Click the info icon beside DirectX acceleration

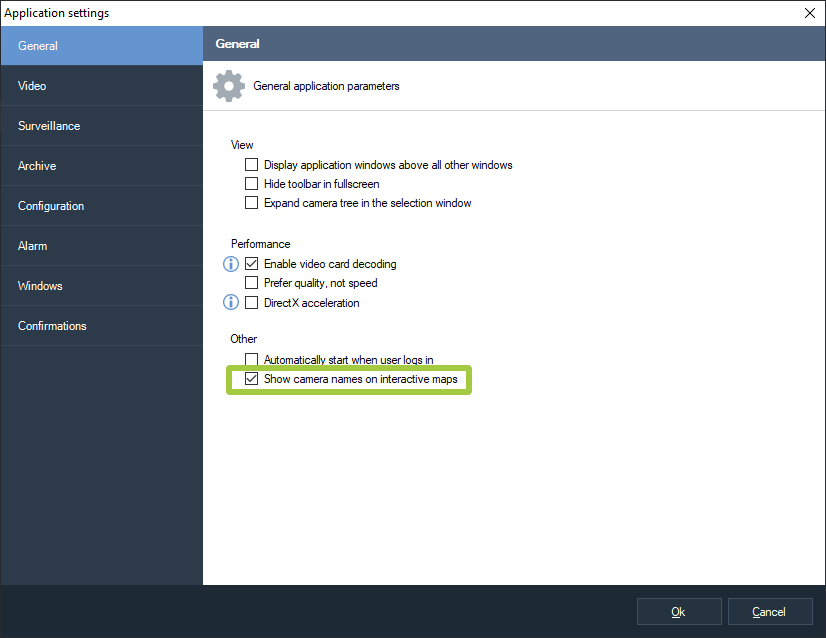click(x=231, y=302)
